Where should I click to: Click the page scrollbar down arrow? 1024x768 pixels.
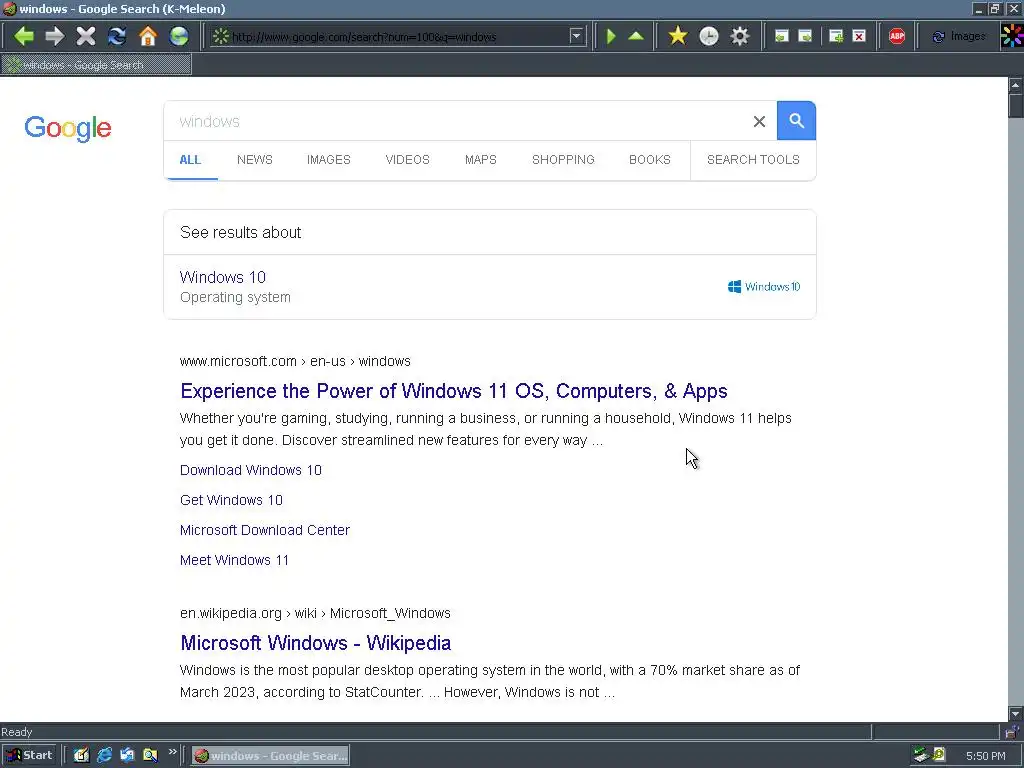tap(1016, 714)
